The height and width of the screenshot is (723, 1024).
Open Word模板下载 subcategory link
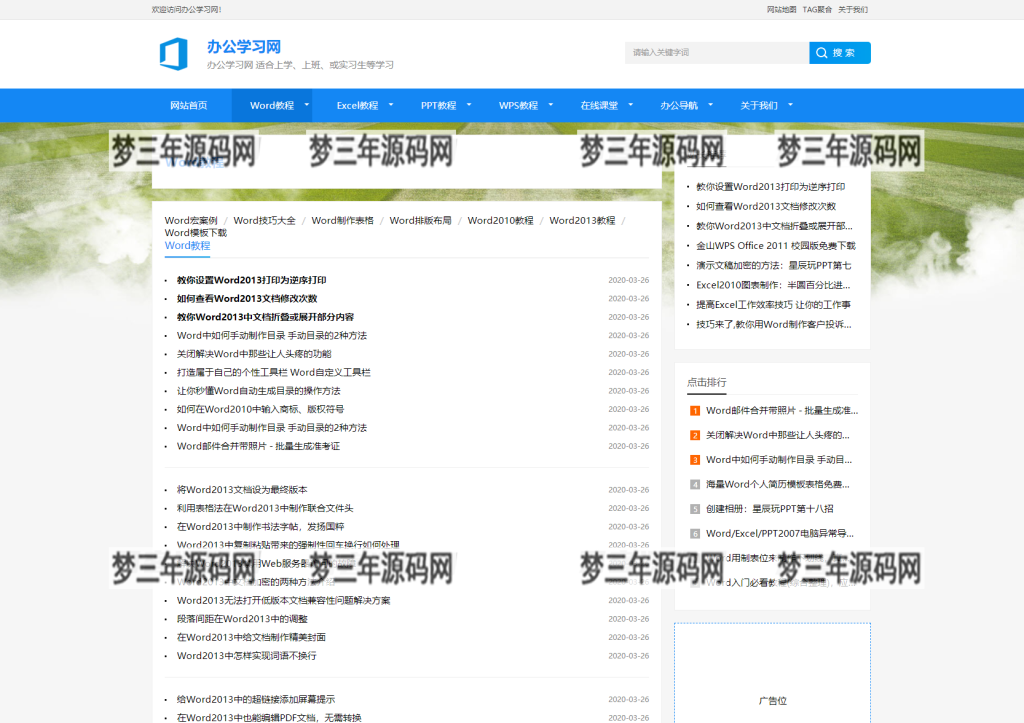(x=196, y=233)
